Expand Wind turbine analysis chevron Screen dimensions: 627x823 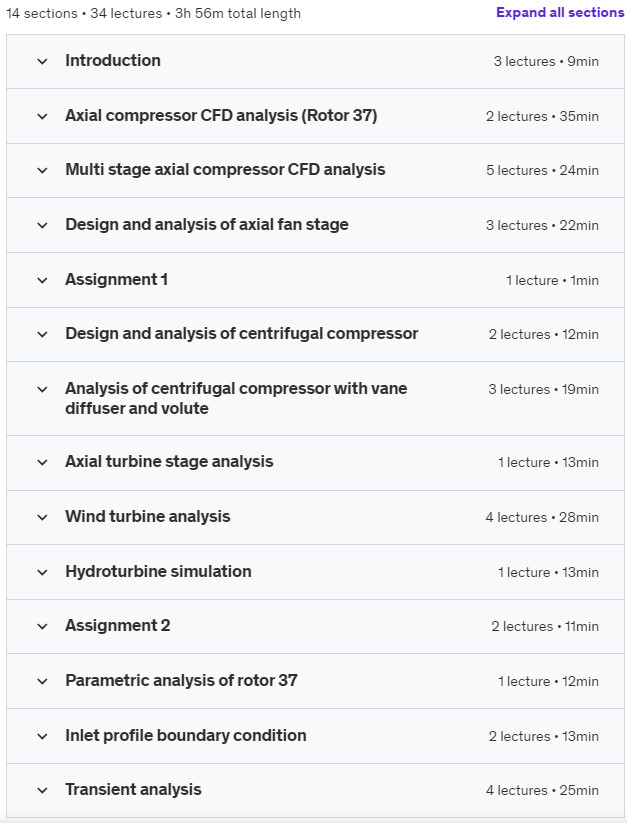pyautogui.click(x=42, y=518)
